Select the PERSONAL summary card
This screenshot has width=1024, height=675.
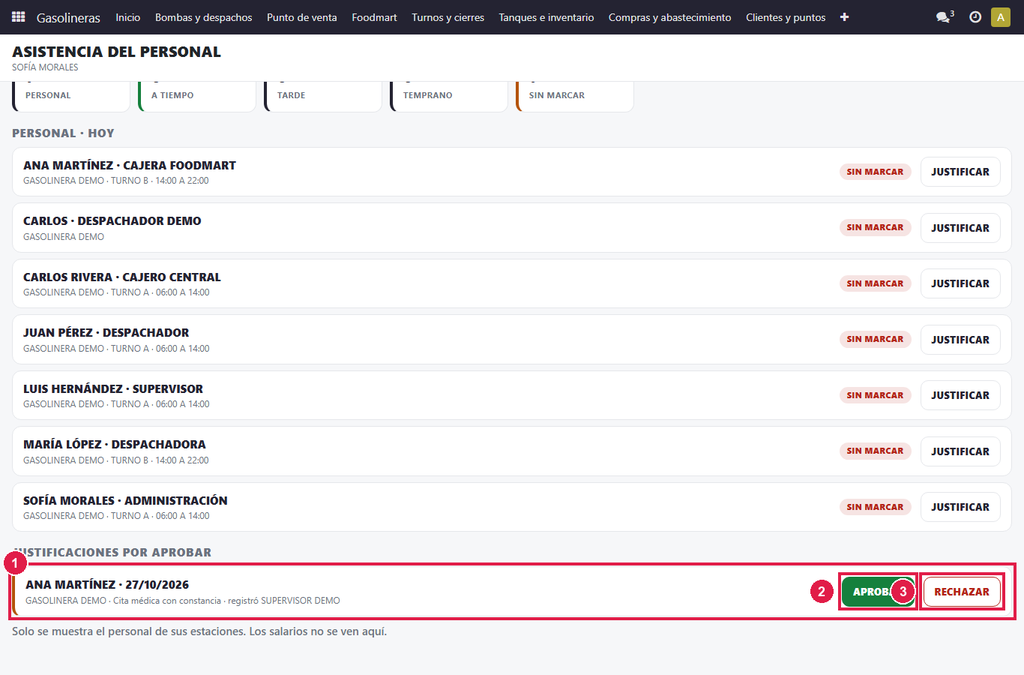[x=71, y=96]
